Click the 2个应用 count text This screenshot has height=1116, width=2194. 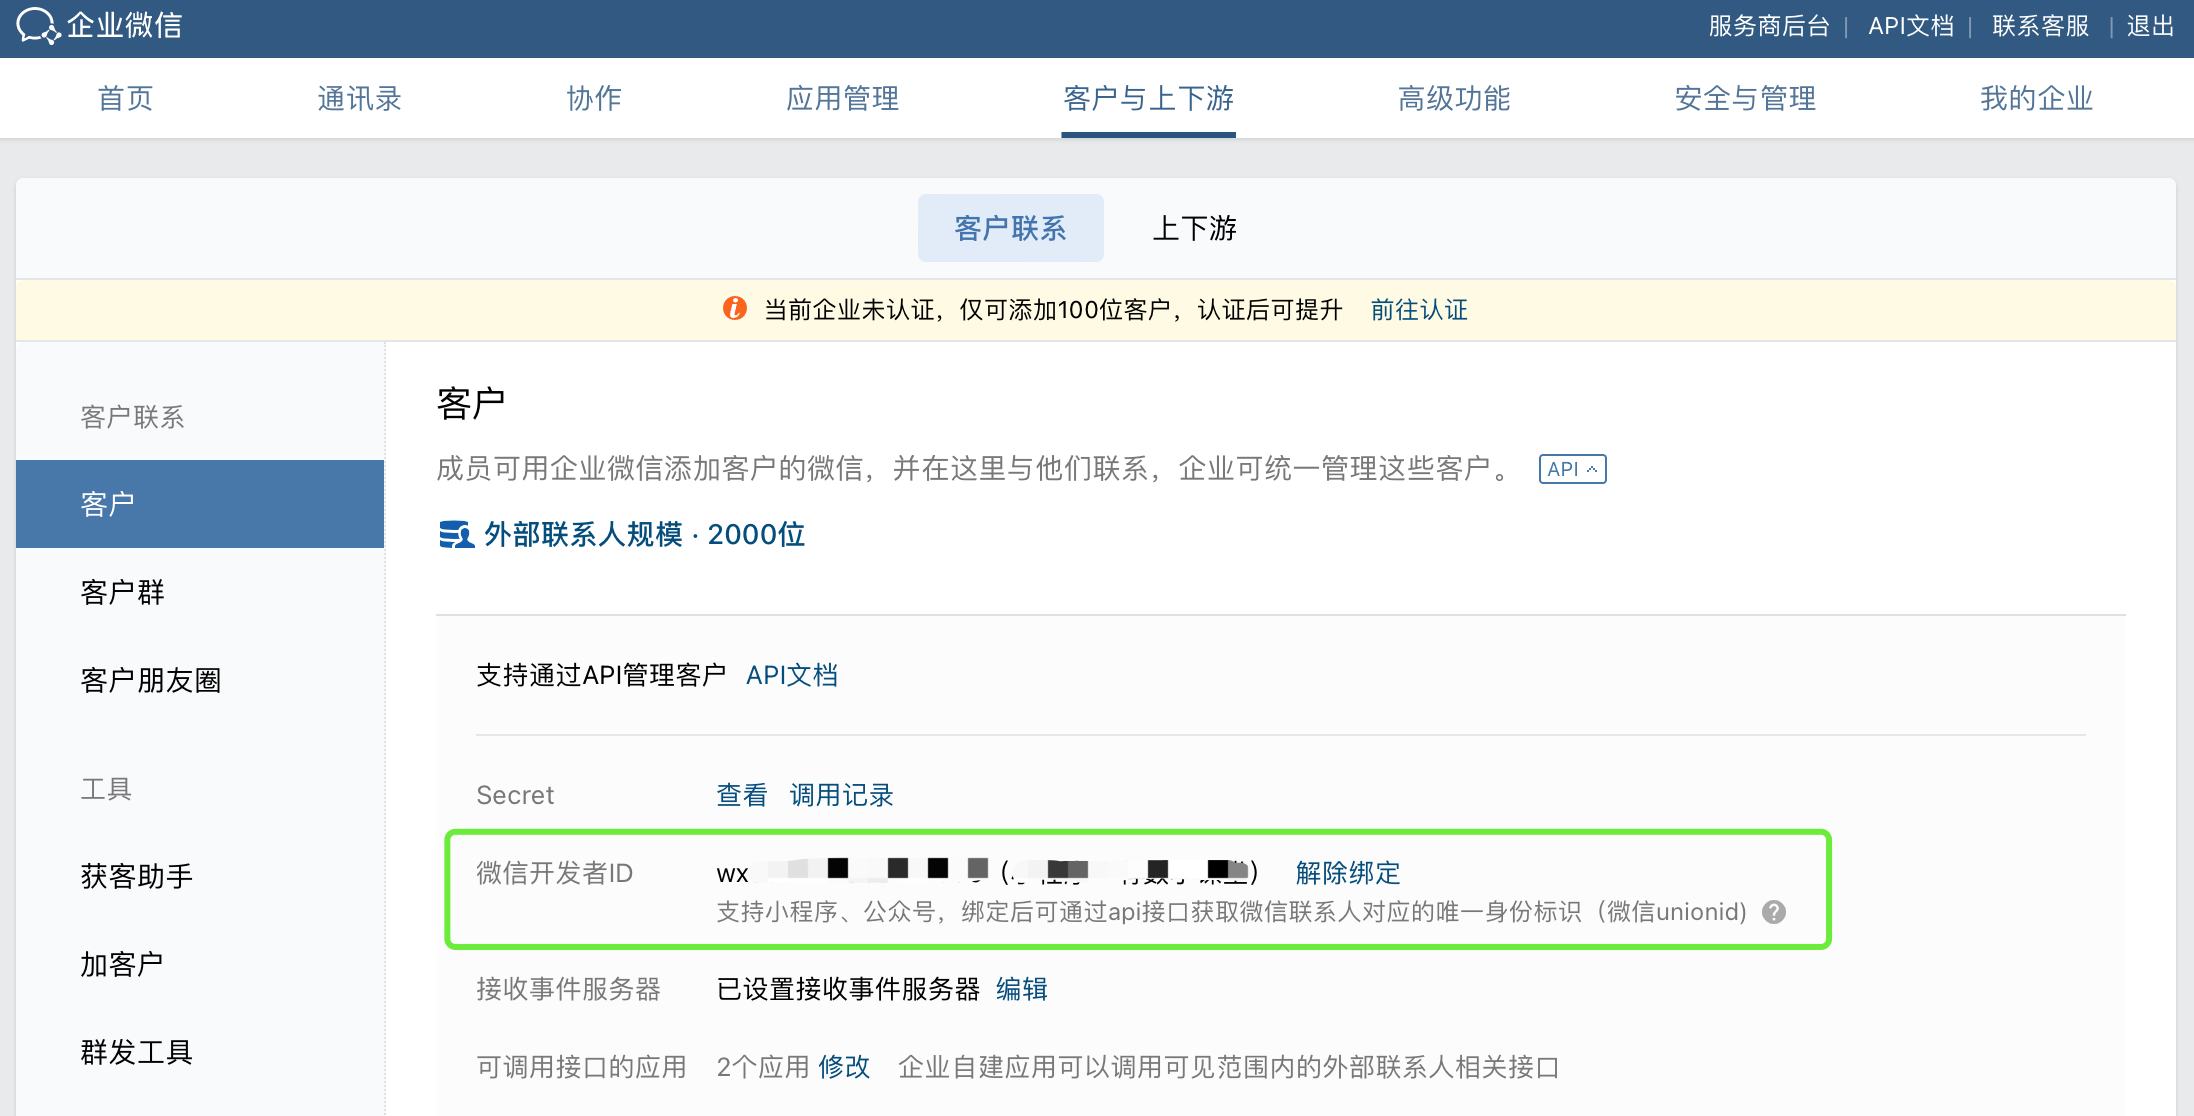tap(763, 1067)
